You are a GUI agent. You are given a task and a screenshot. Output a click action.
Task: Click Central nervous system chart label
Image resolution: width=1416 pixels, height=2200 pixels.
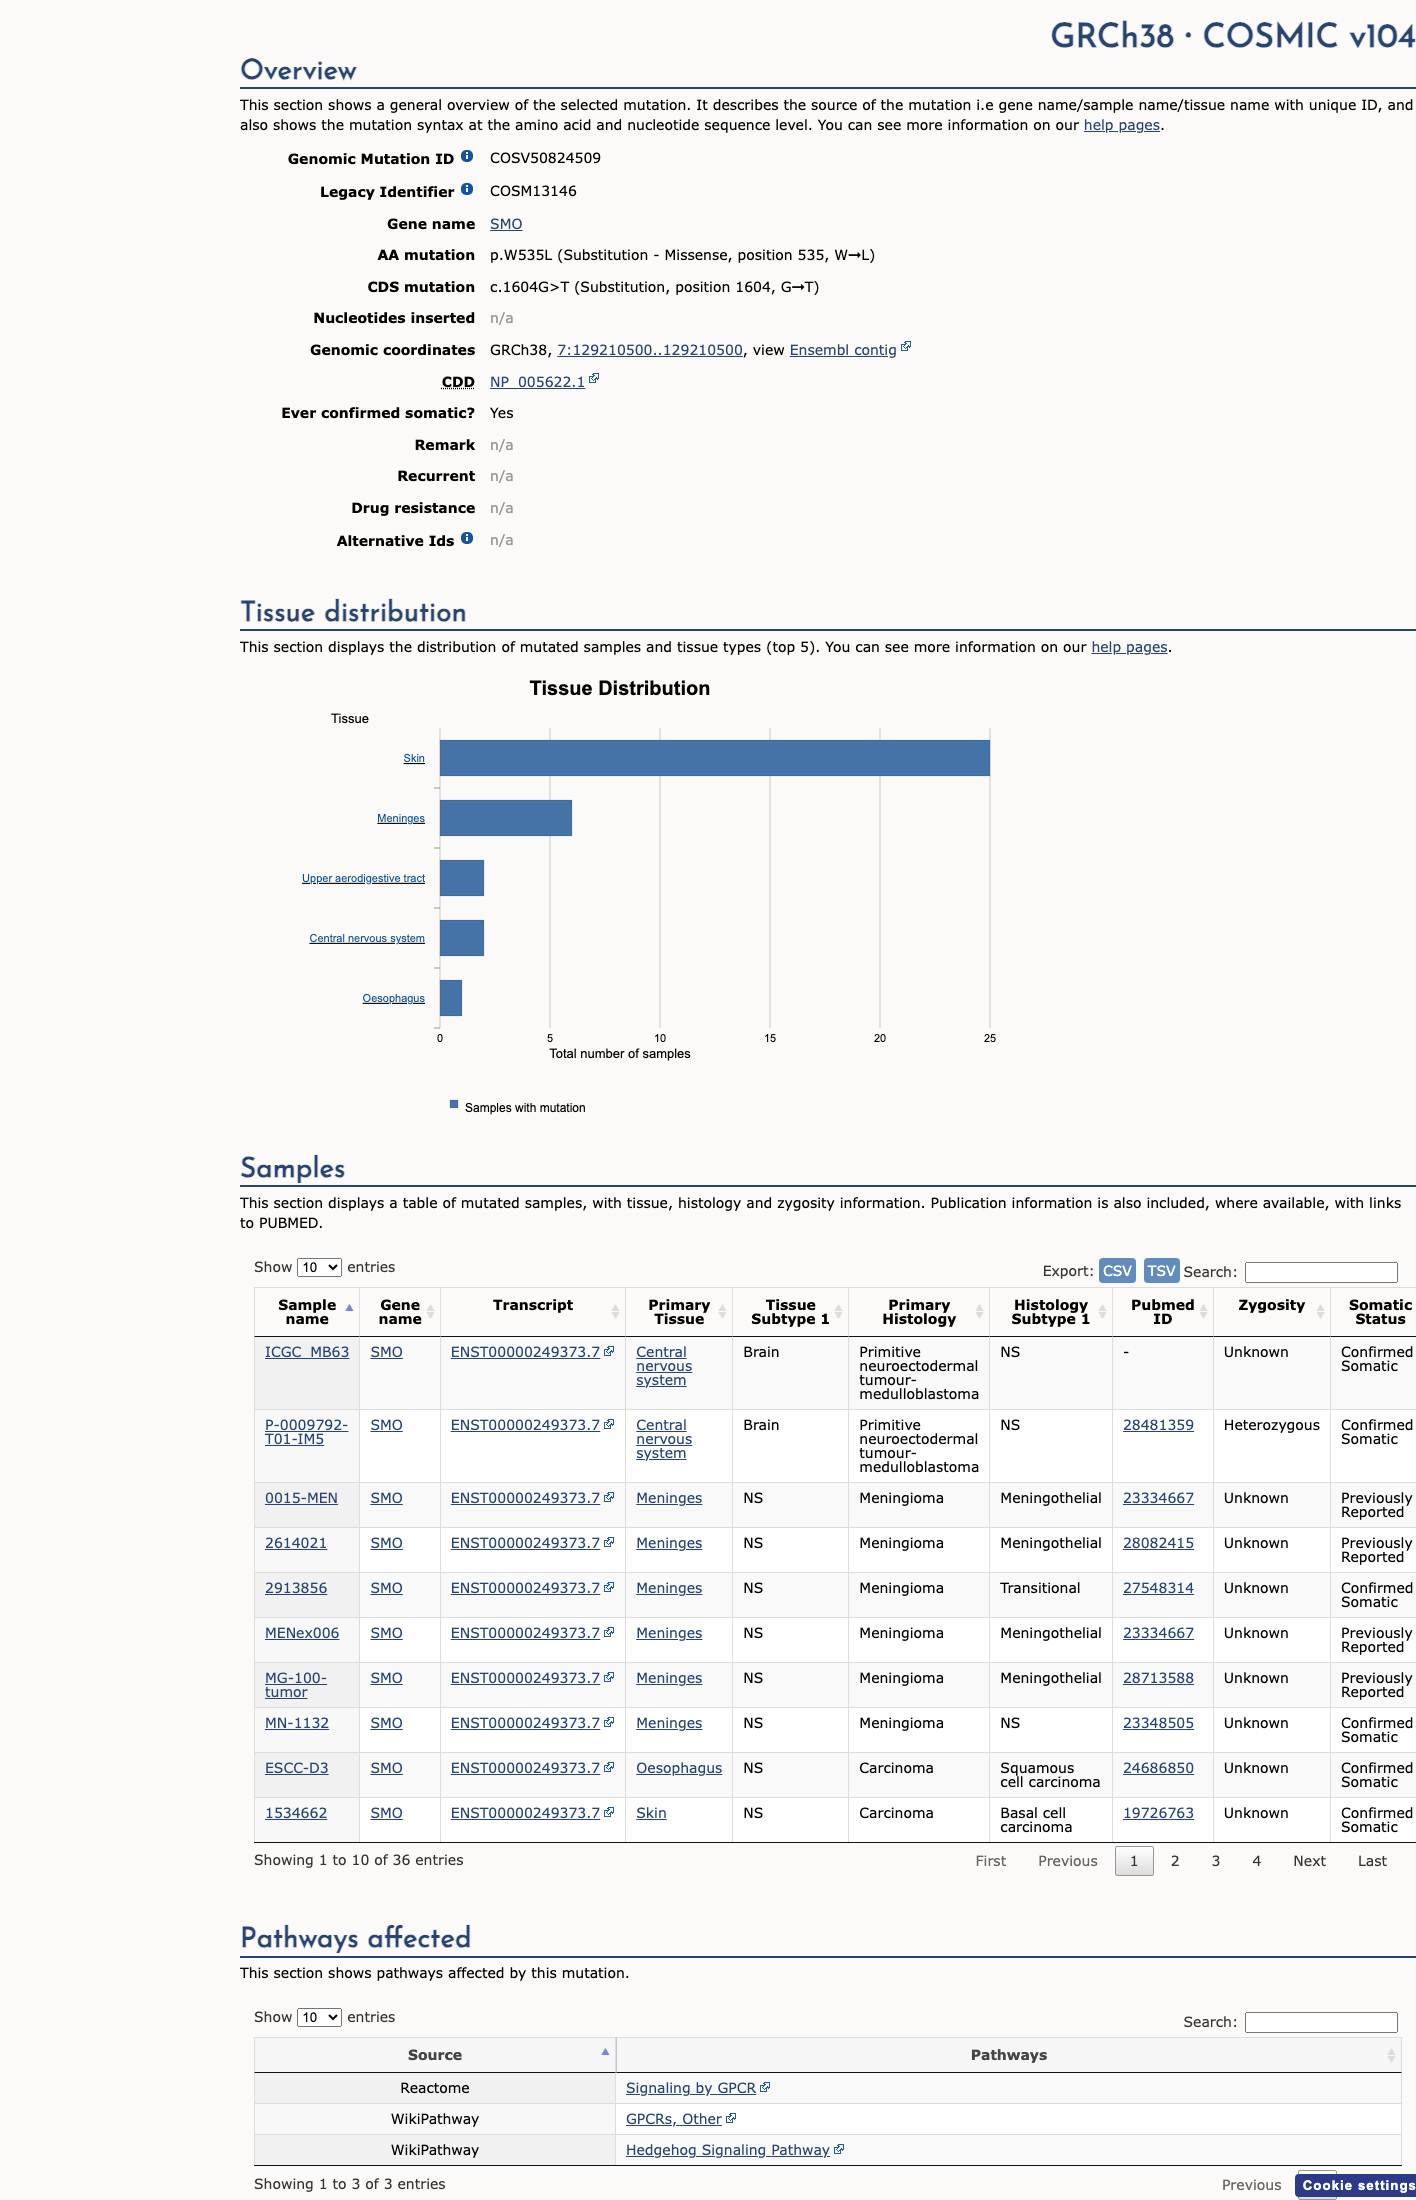coord(367,938)
